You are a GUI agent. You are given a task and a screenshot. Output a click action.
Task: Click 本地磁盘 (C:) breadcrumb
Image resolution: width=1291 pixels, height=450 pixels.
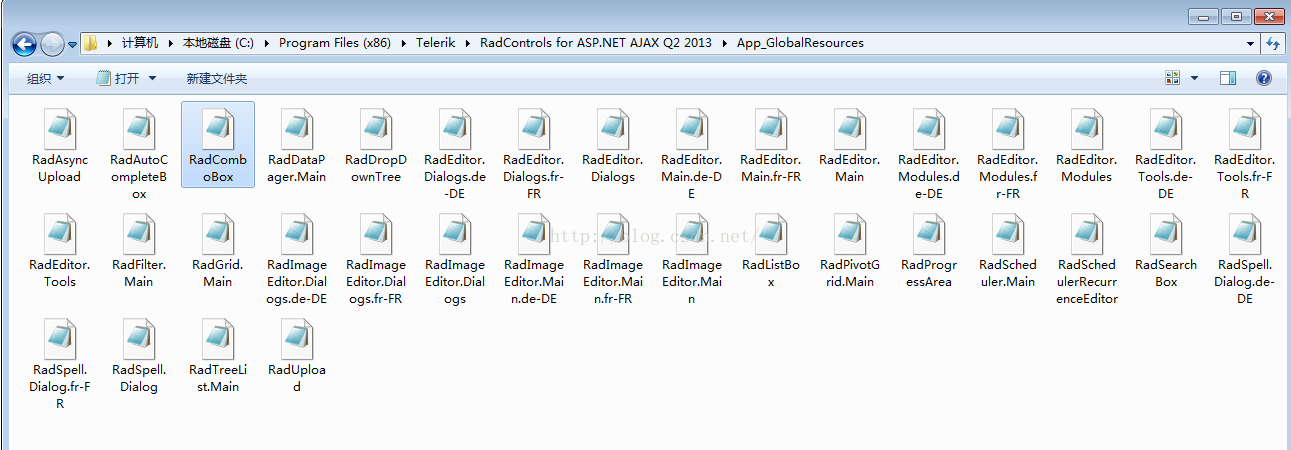click(218, 43)
